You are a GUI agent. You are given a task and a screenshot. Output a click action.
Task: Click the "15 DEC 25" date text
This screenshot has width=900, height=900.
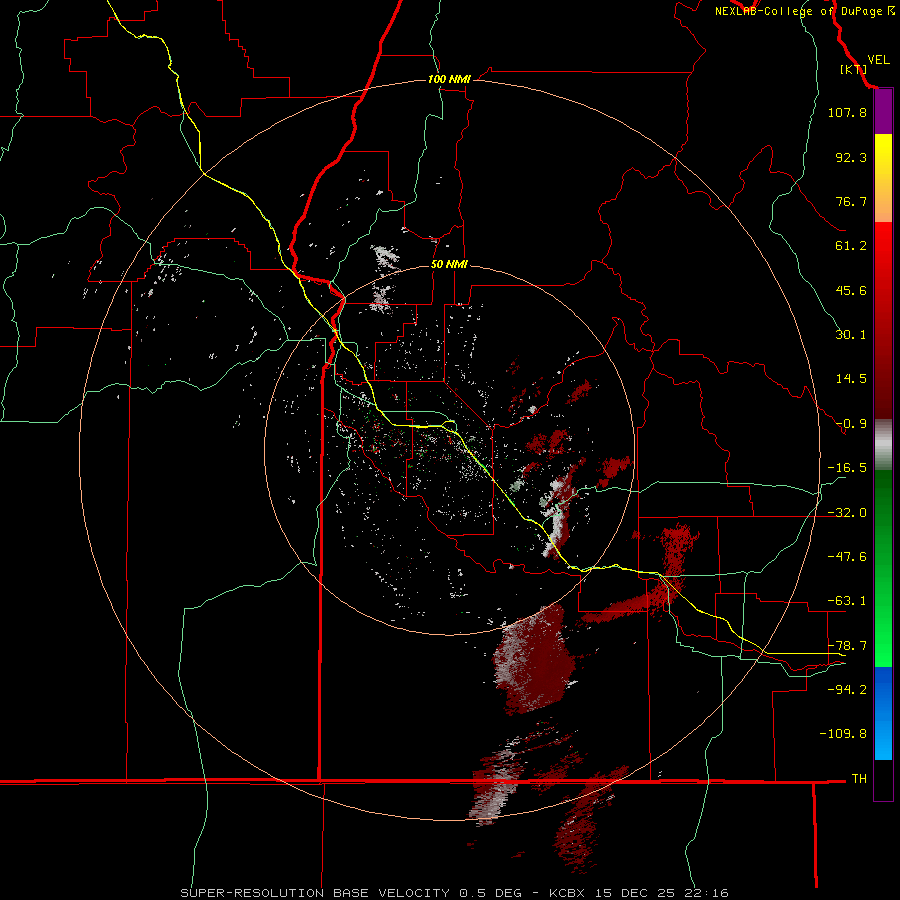coord(633,893)
